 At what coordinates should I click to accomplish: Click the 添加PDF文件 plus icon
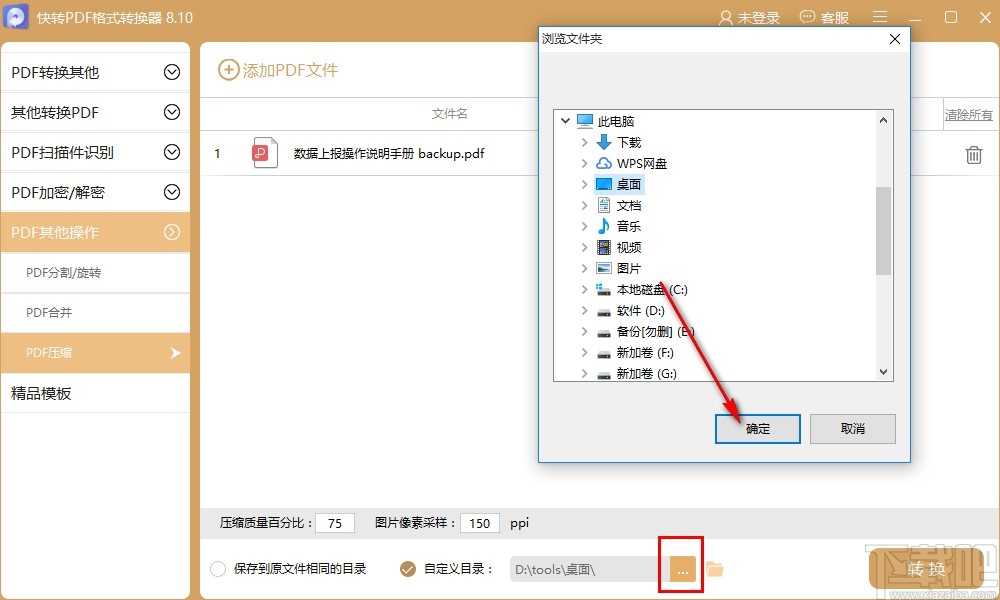(x=228, y=70)
